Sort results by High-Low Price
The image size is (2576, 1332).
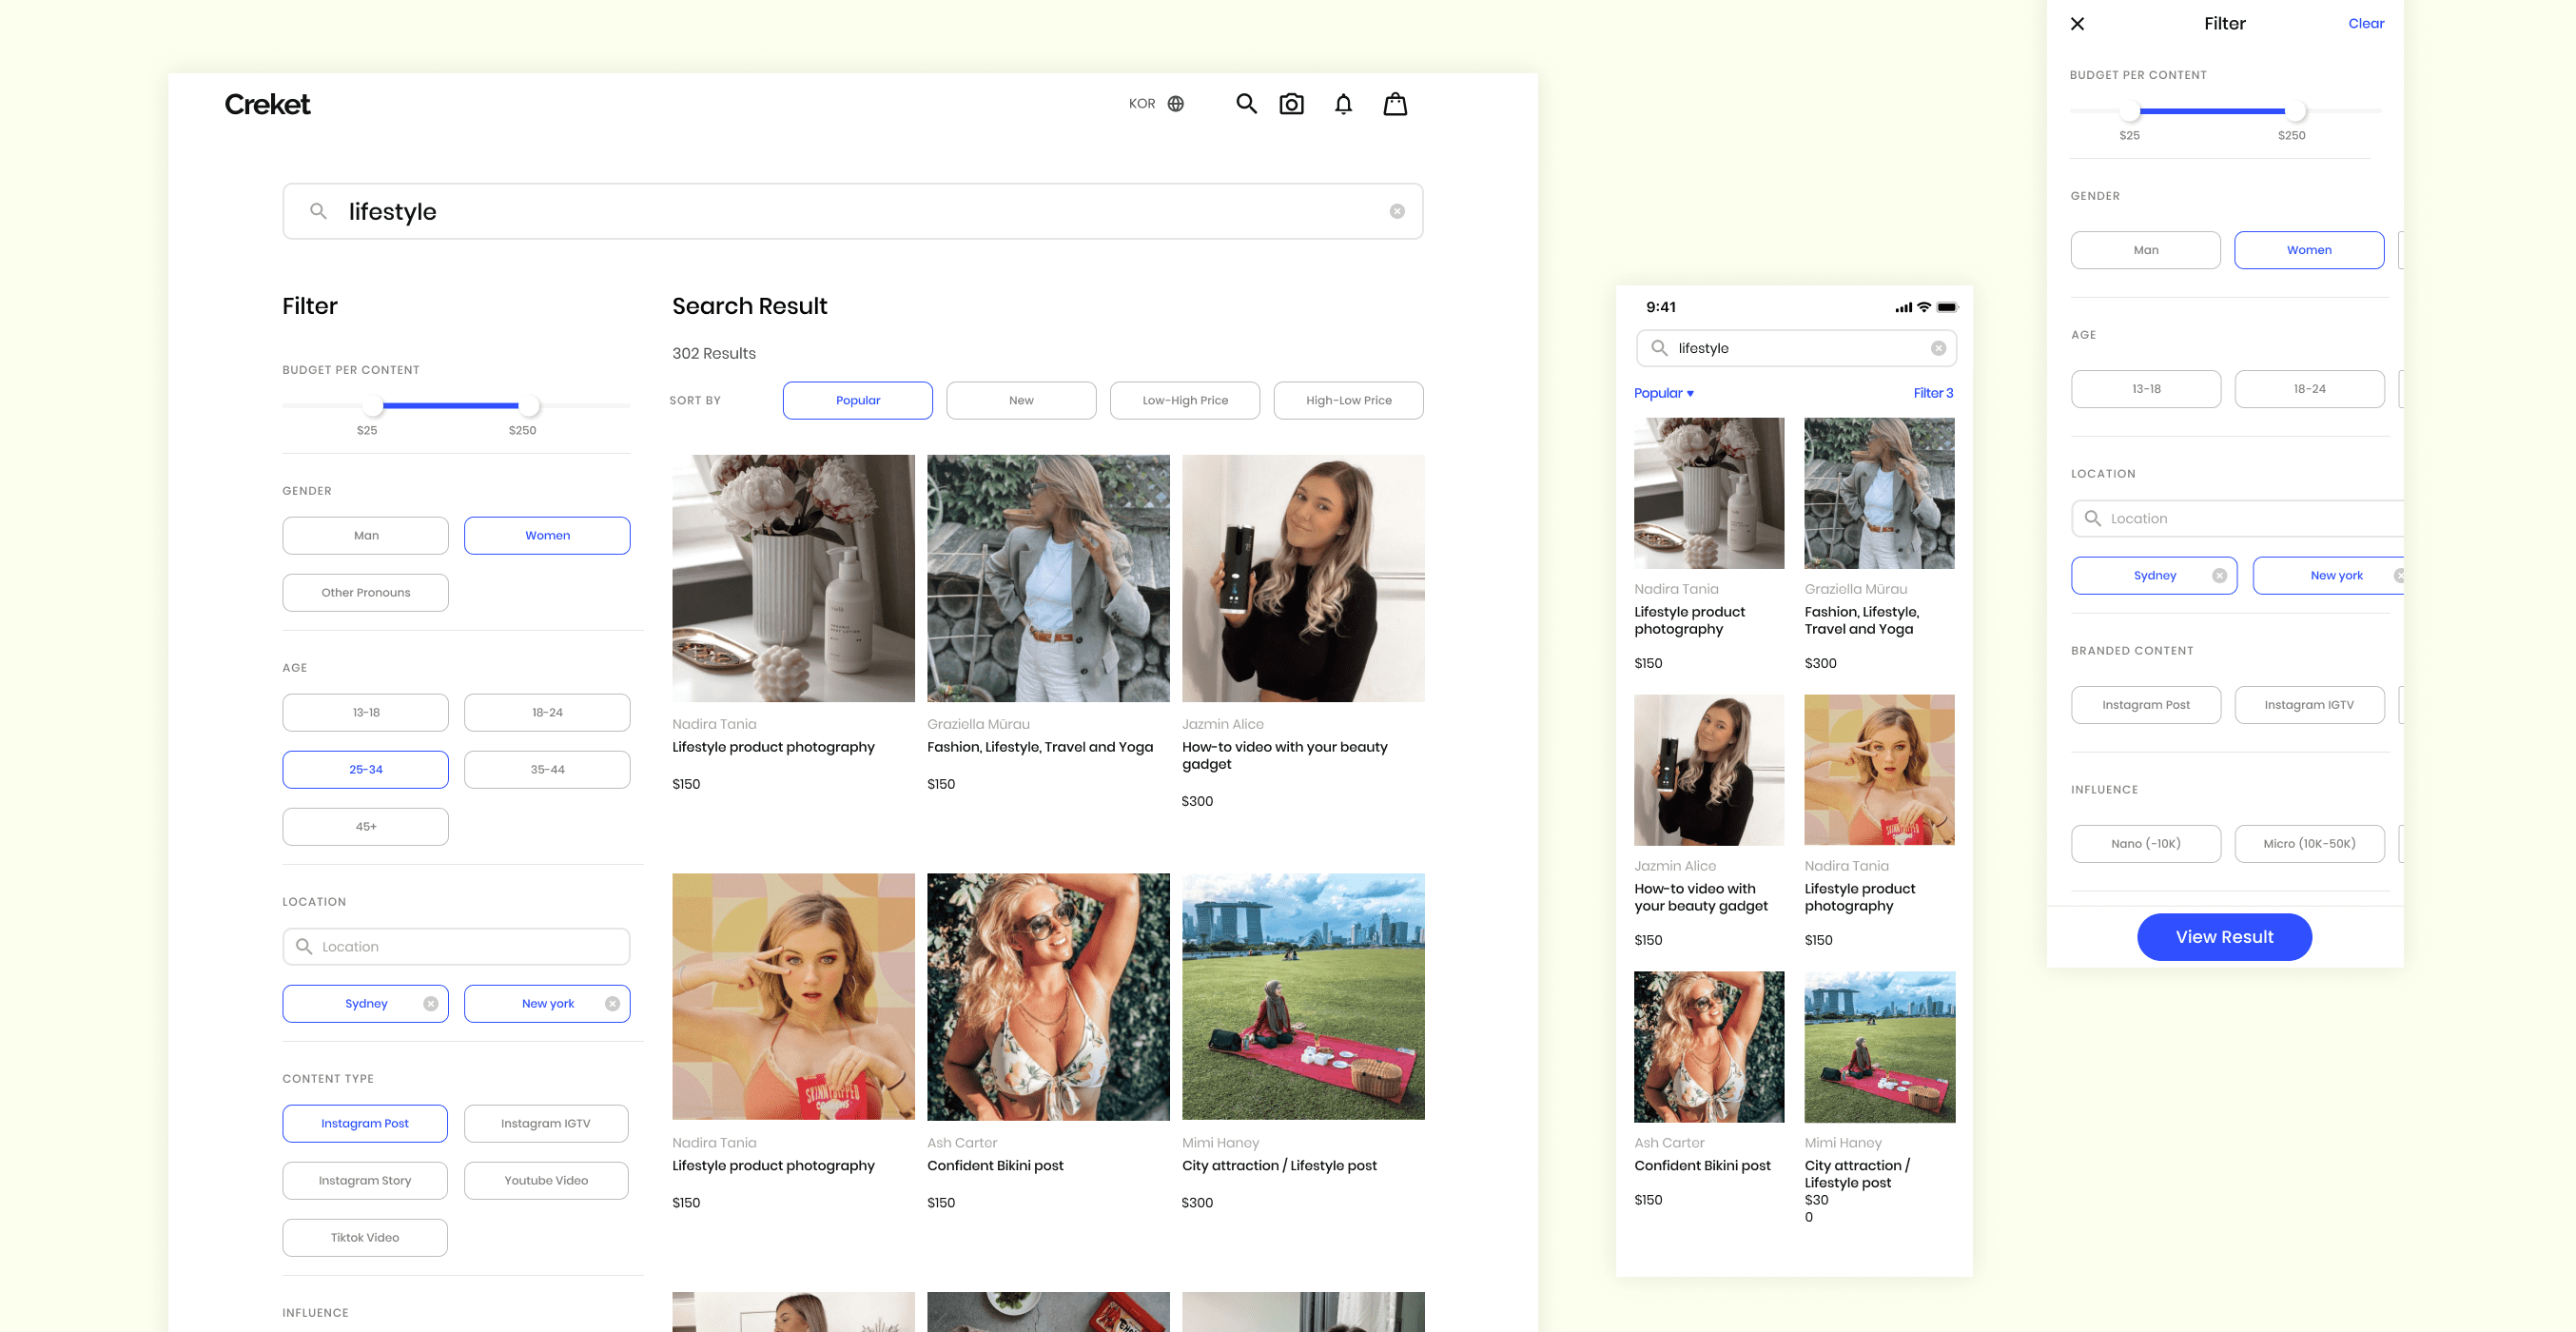[1349, 401]
